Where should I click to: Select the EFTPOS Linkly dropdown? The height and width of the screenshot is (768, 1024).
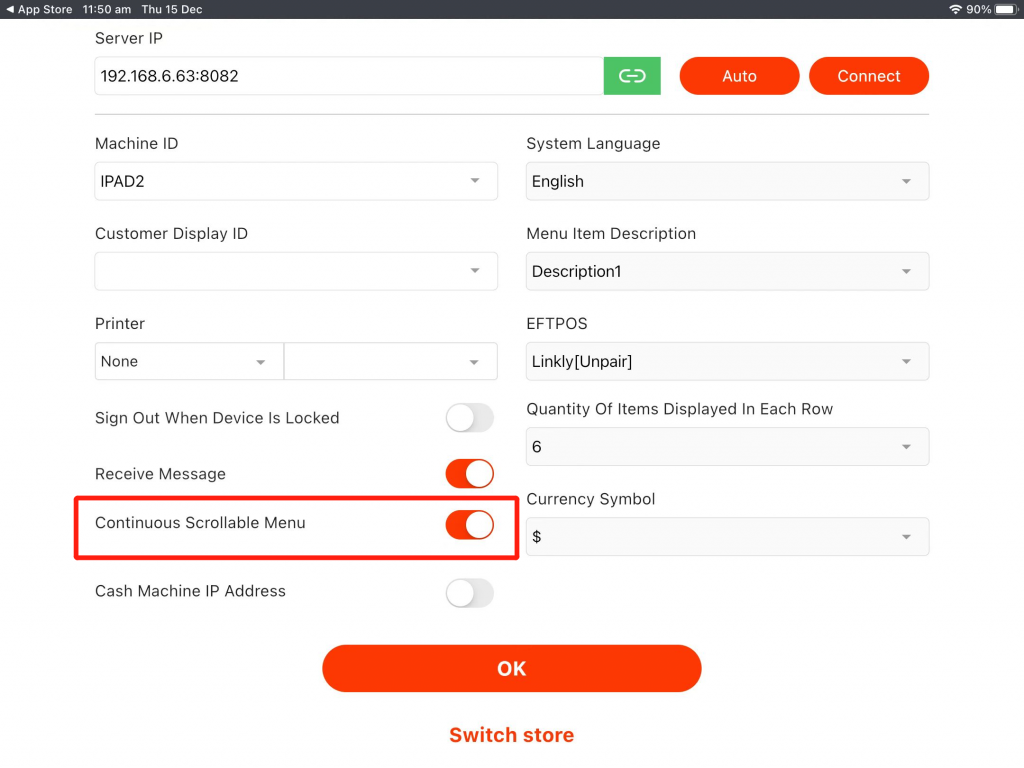point(727,361)
